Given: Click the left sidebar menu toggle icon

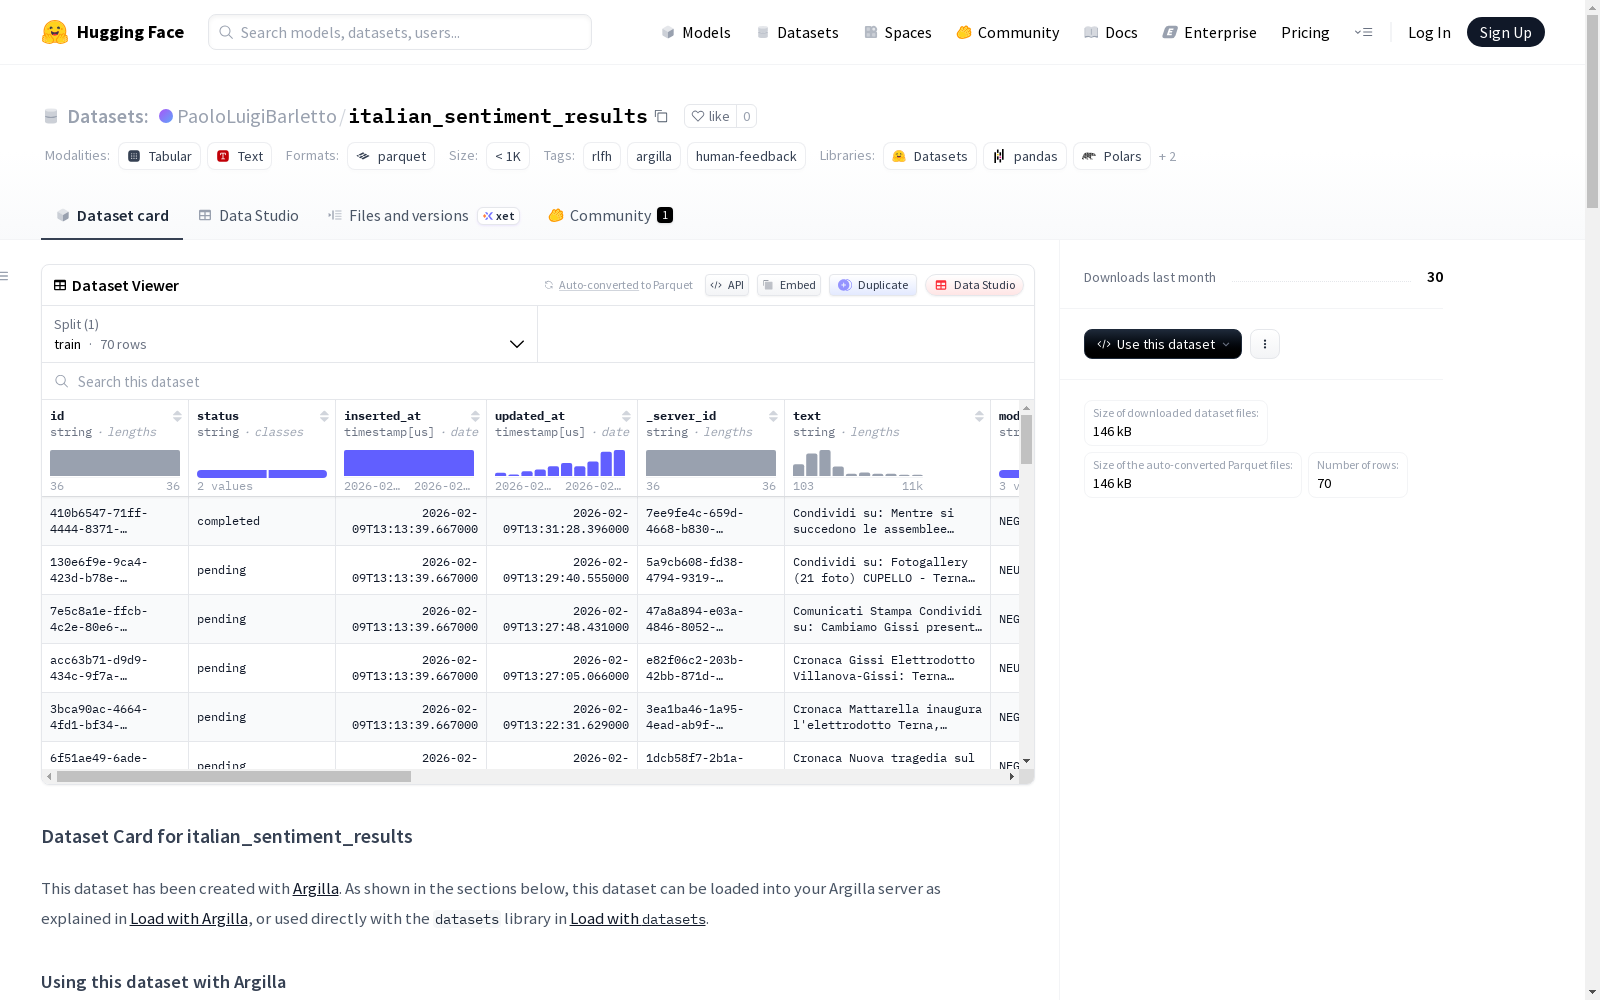Looking at the screenshot, I should coord(5,276).
